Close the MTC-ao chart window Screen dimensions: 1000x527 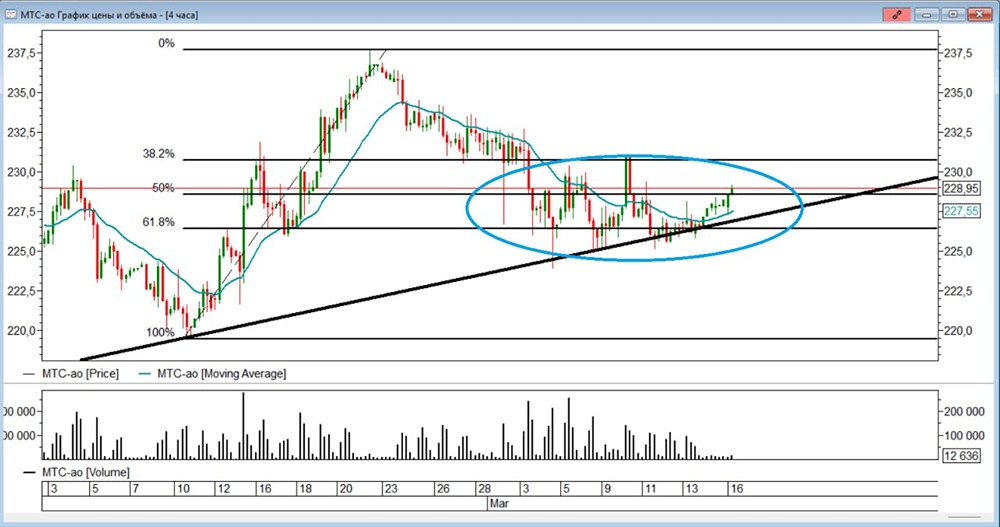click(x=979, y=14)
